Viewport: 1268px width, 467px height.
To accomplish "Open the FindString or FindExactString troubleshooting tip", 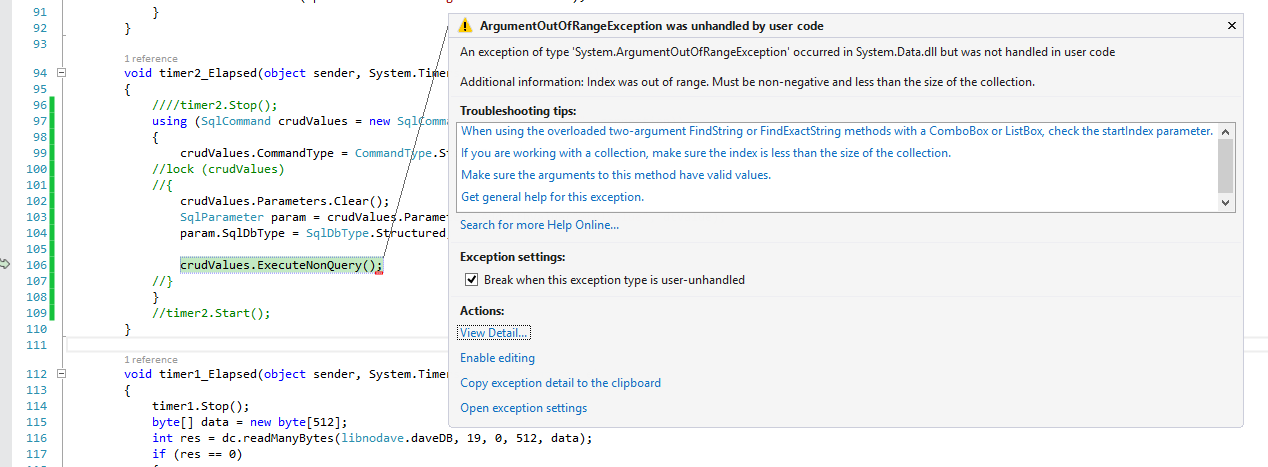I will pos(836,131).
